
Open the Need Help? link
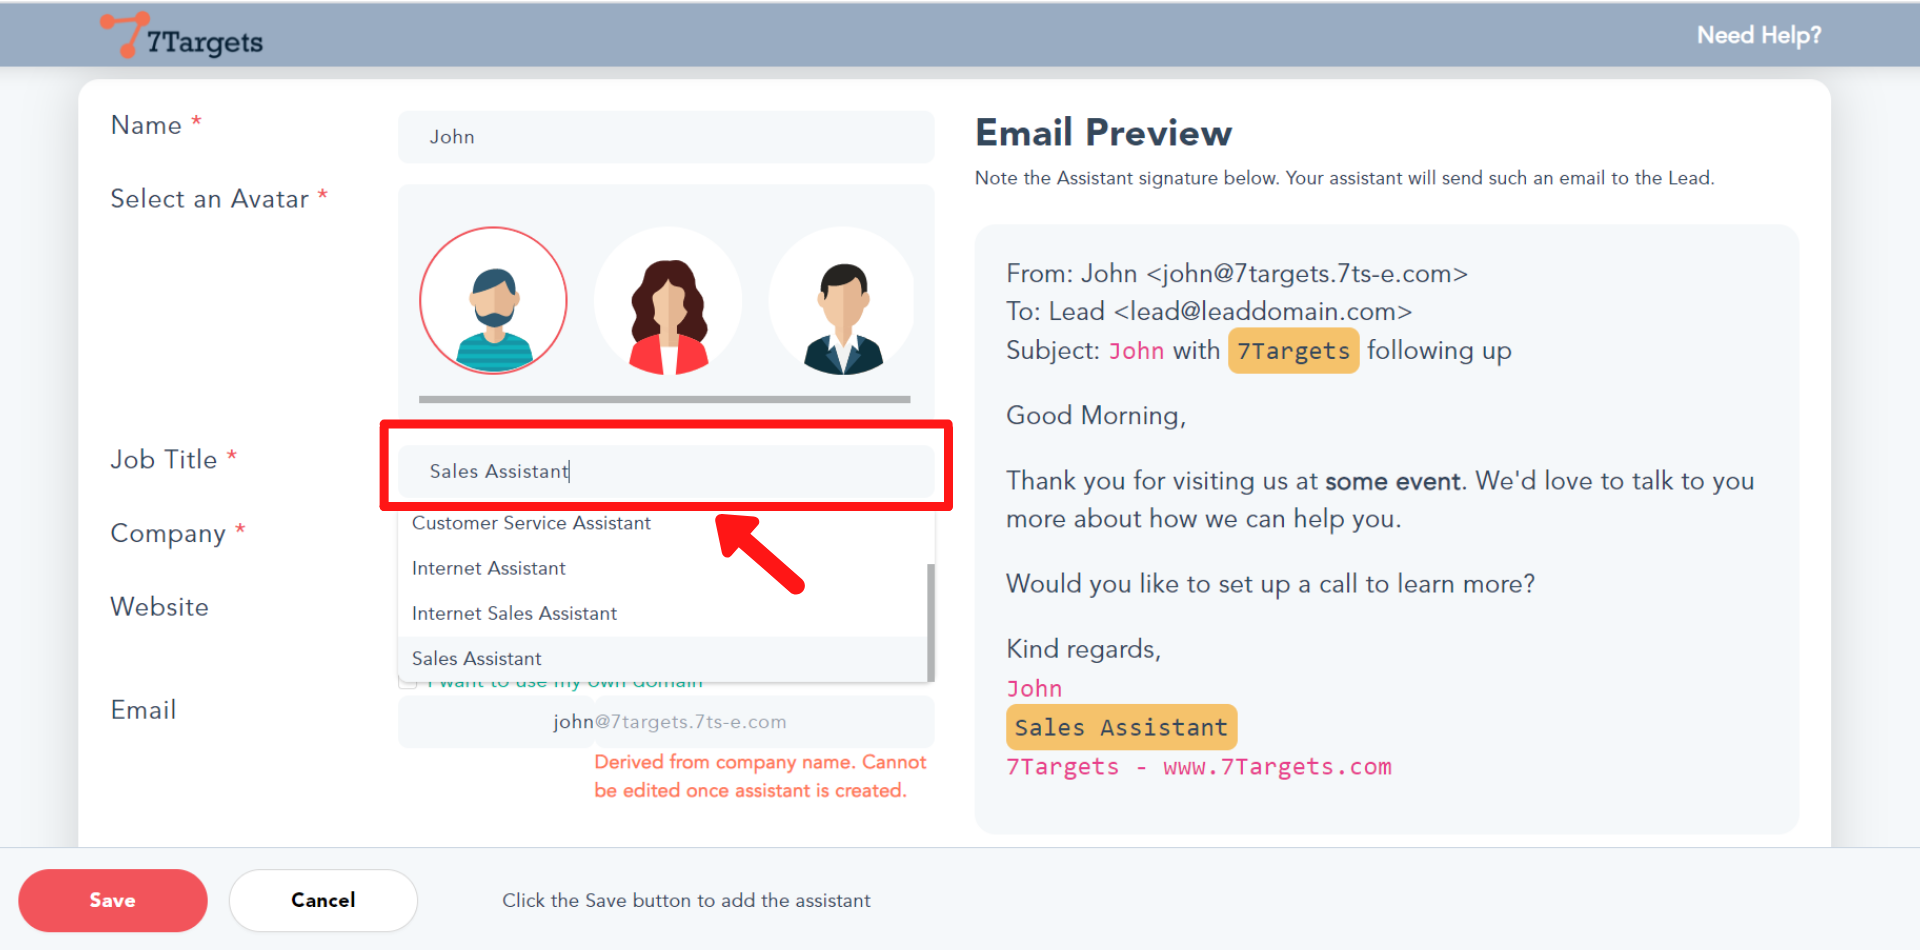point(1758,35)
